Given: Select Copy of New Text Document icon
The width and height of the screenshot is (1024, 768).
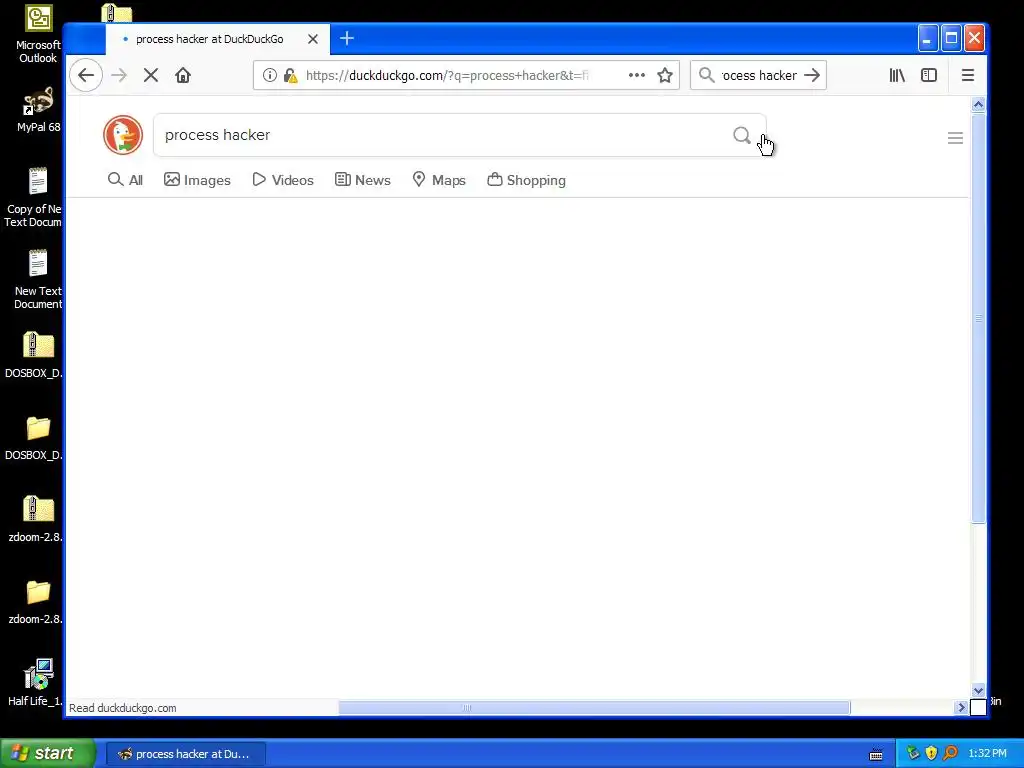Looking at the screenshot, I should click(x=33, y=197).
